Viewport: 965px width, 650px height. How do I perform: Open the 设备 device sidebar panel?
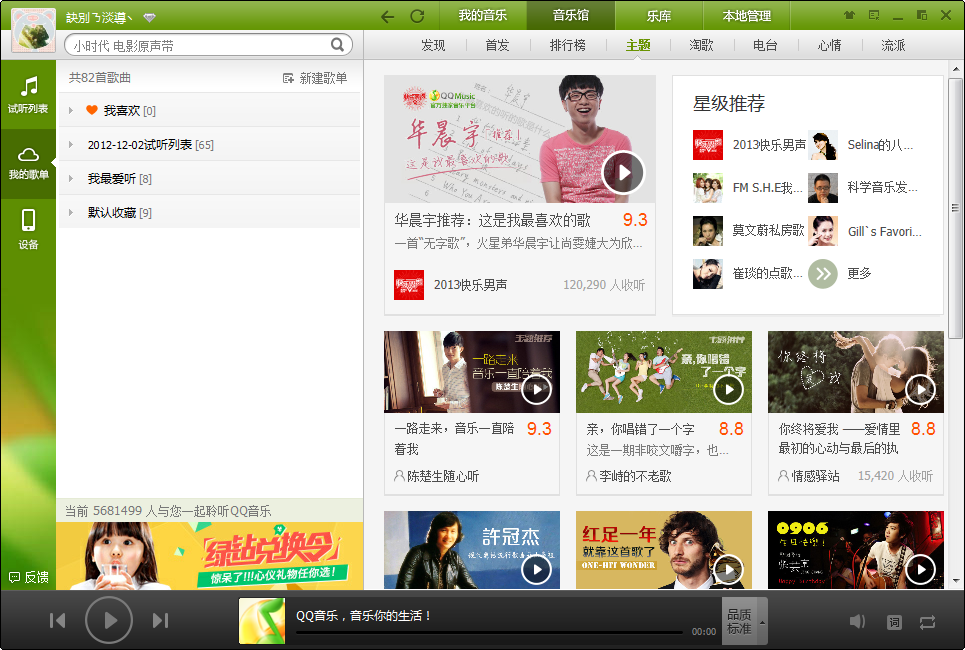click(x=28, y=229)
